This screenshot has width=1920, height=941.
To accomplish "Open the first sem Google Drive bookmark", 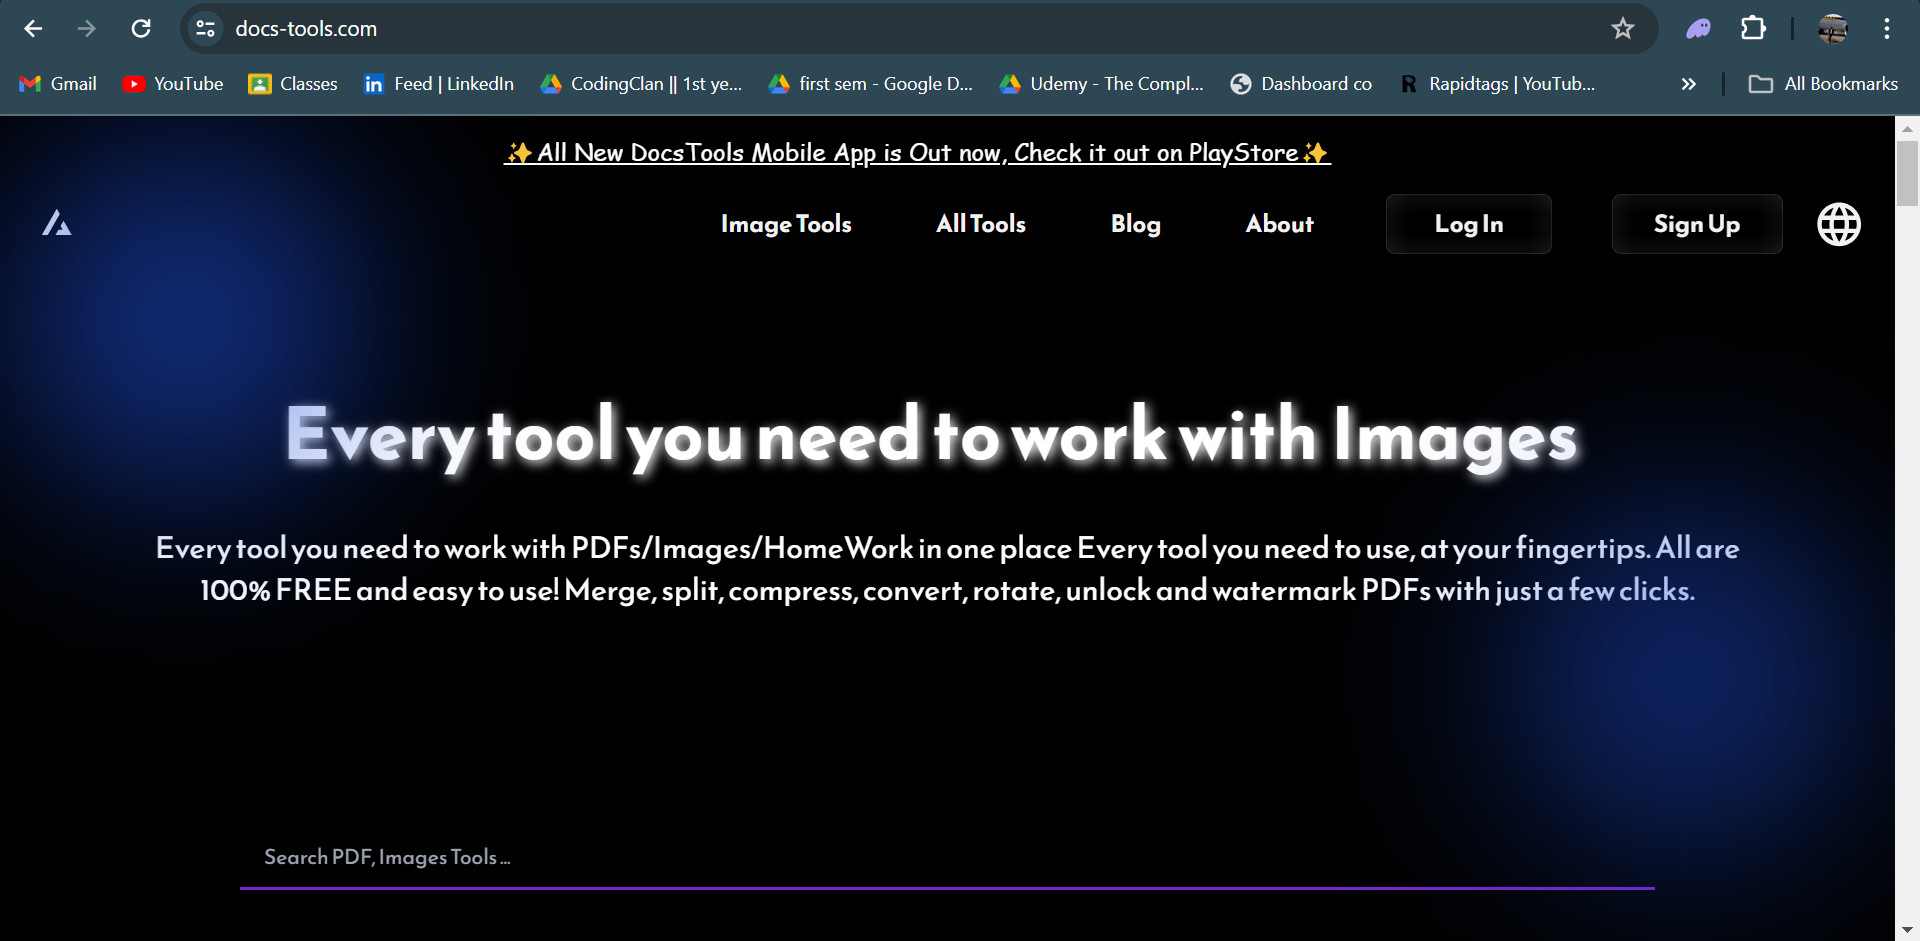I will 870,84.
